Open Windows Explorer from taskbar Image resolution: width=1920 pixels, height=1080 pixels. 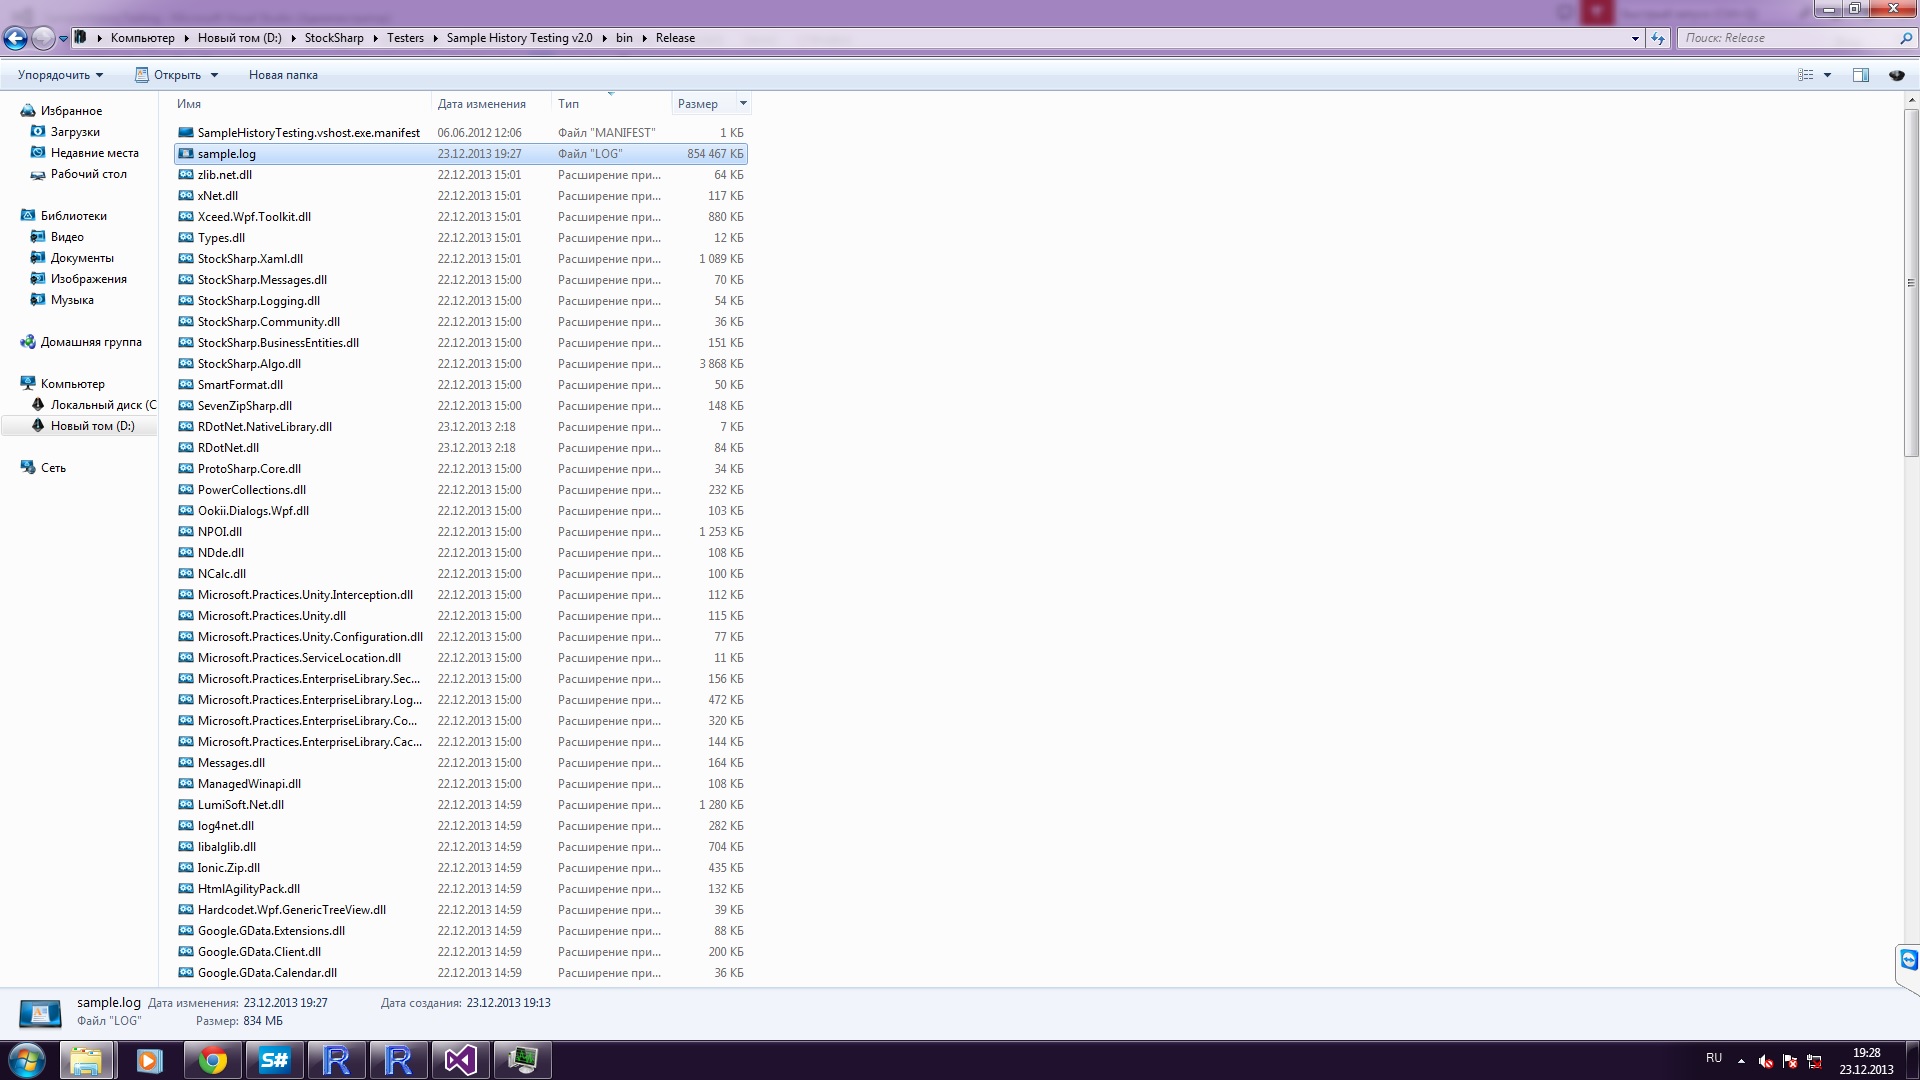(x=86, y=1060)
